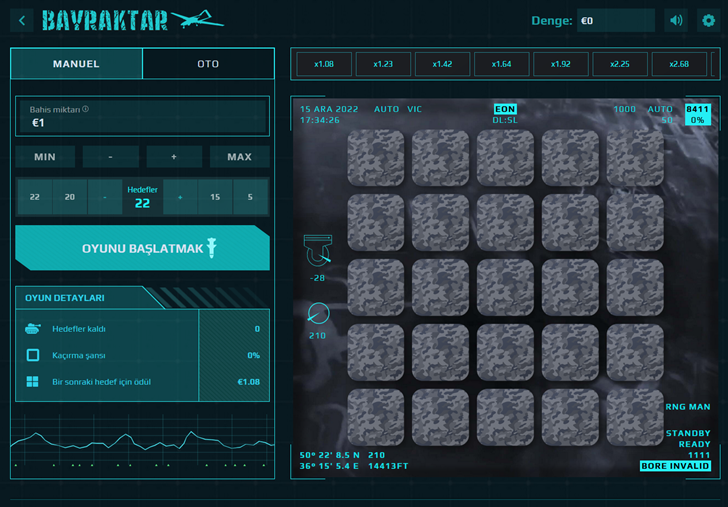Image resolution: width=728 pixels, height=507 pixels.
Task: Select the 5 targets preset
Action: pos(250,197)
